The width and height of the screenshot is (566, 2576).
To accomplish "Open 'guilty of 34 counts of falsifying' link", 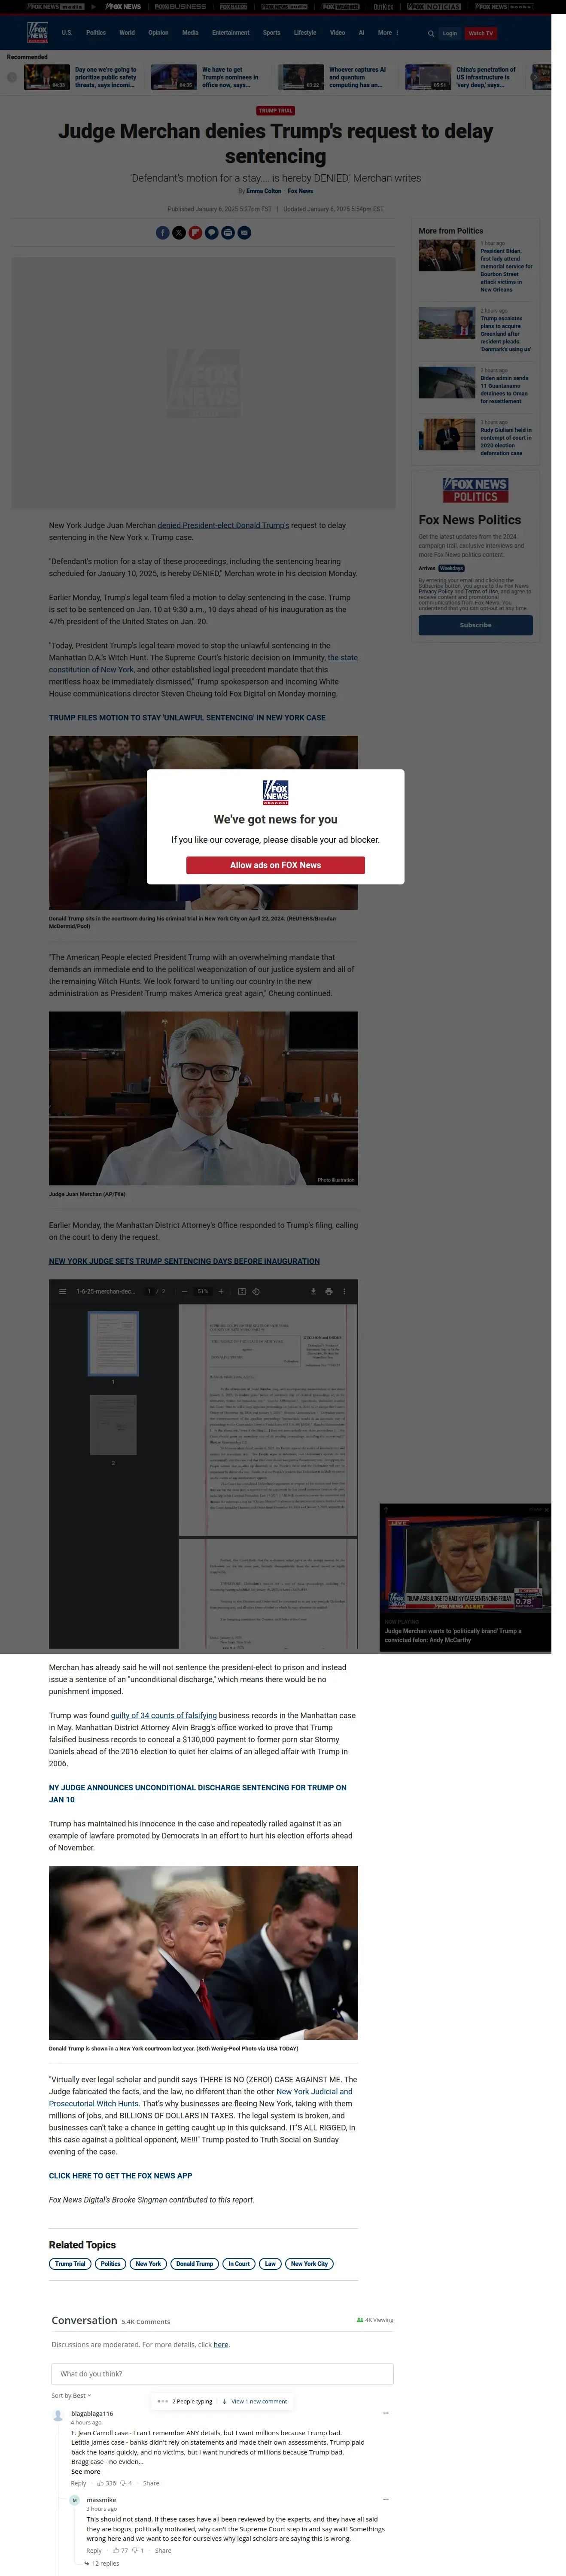I will click(164, 1715).
